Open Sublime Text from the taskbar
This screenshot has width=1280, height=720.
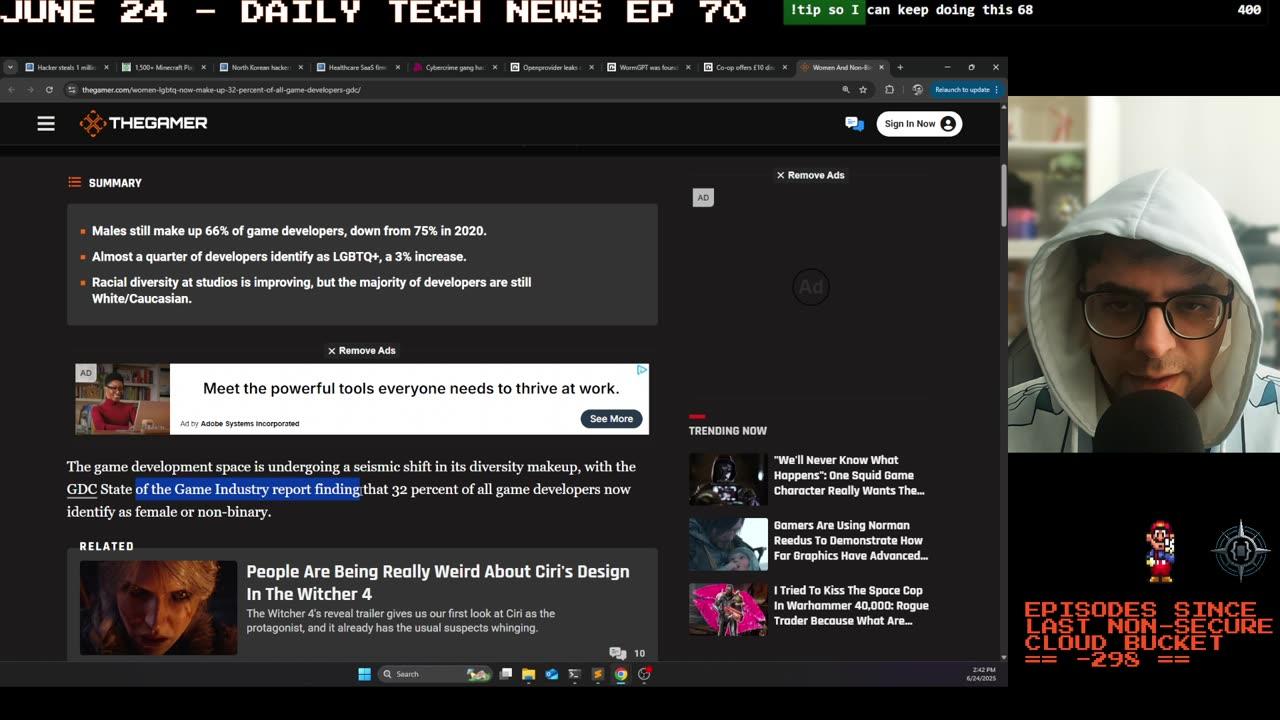598,674
